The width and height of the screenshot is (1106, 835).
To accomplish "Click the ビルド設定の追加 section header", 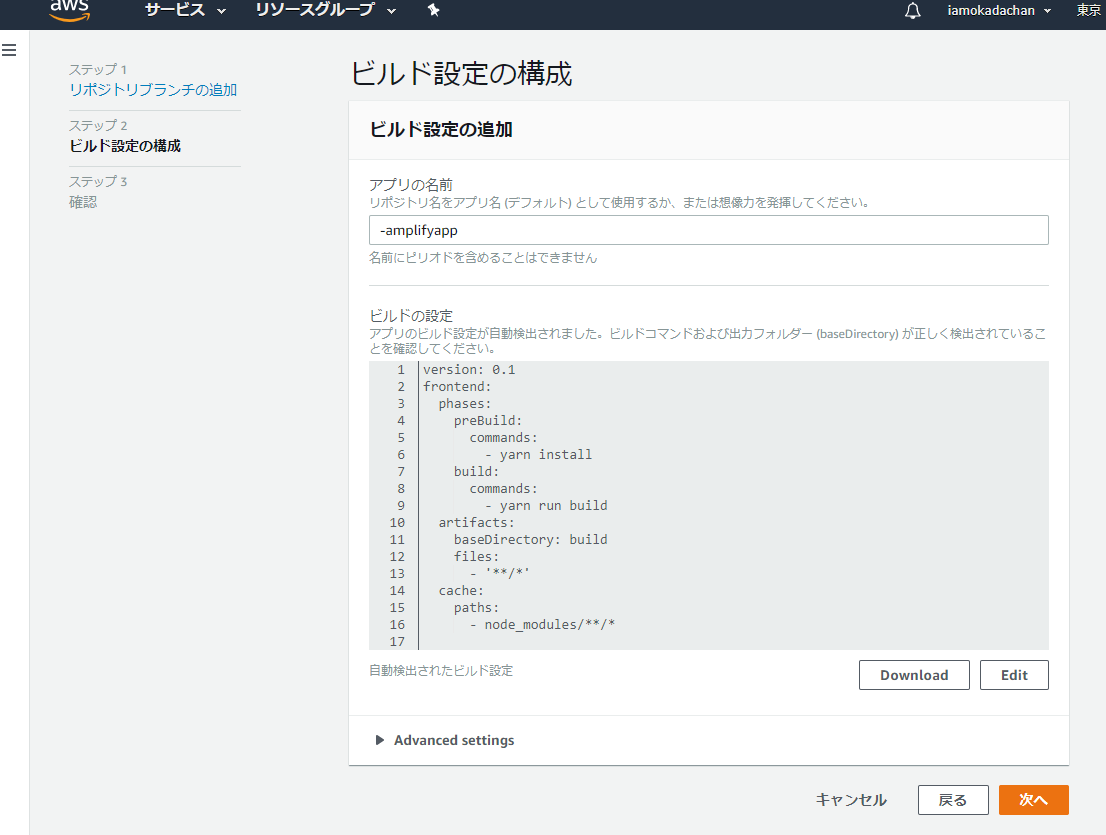I will coord(441,130).
